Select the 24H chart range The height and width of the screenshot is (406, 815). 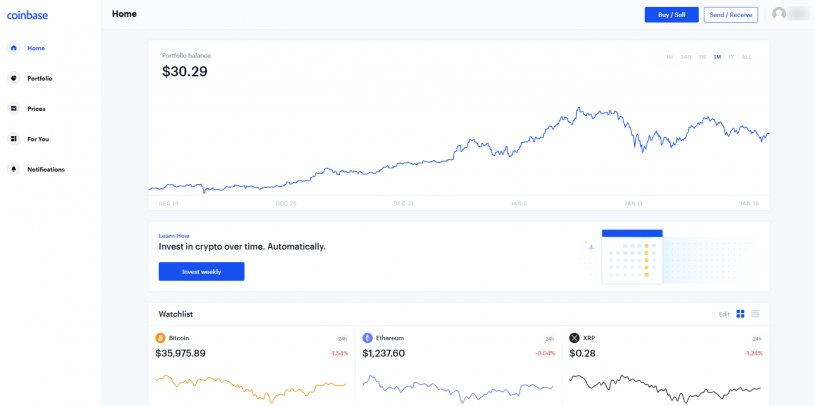tap(686, 57)
